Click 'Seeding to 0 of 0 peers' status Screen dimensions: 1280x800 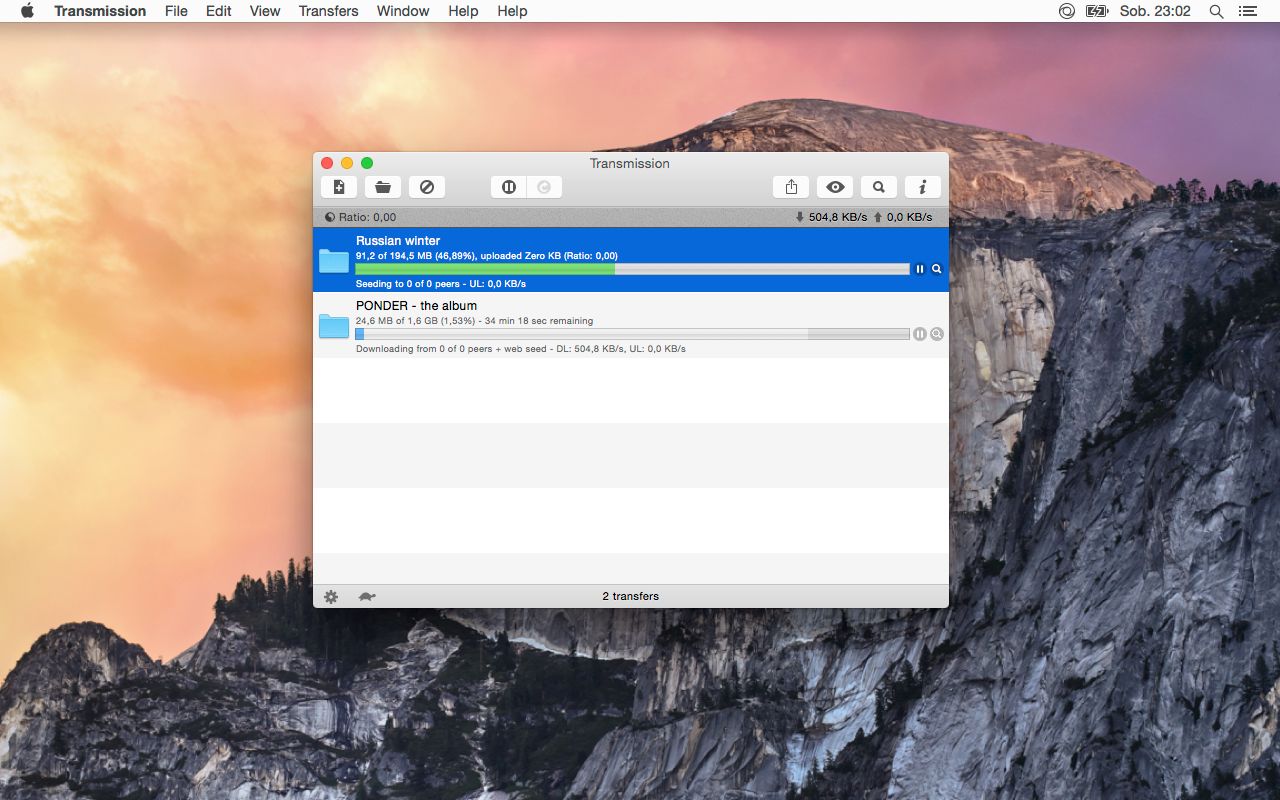click(x=441, y=284)
